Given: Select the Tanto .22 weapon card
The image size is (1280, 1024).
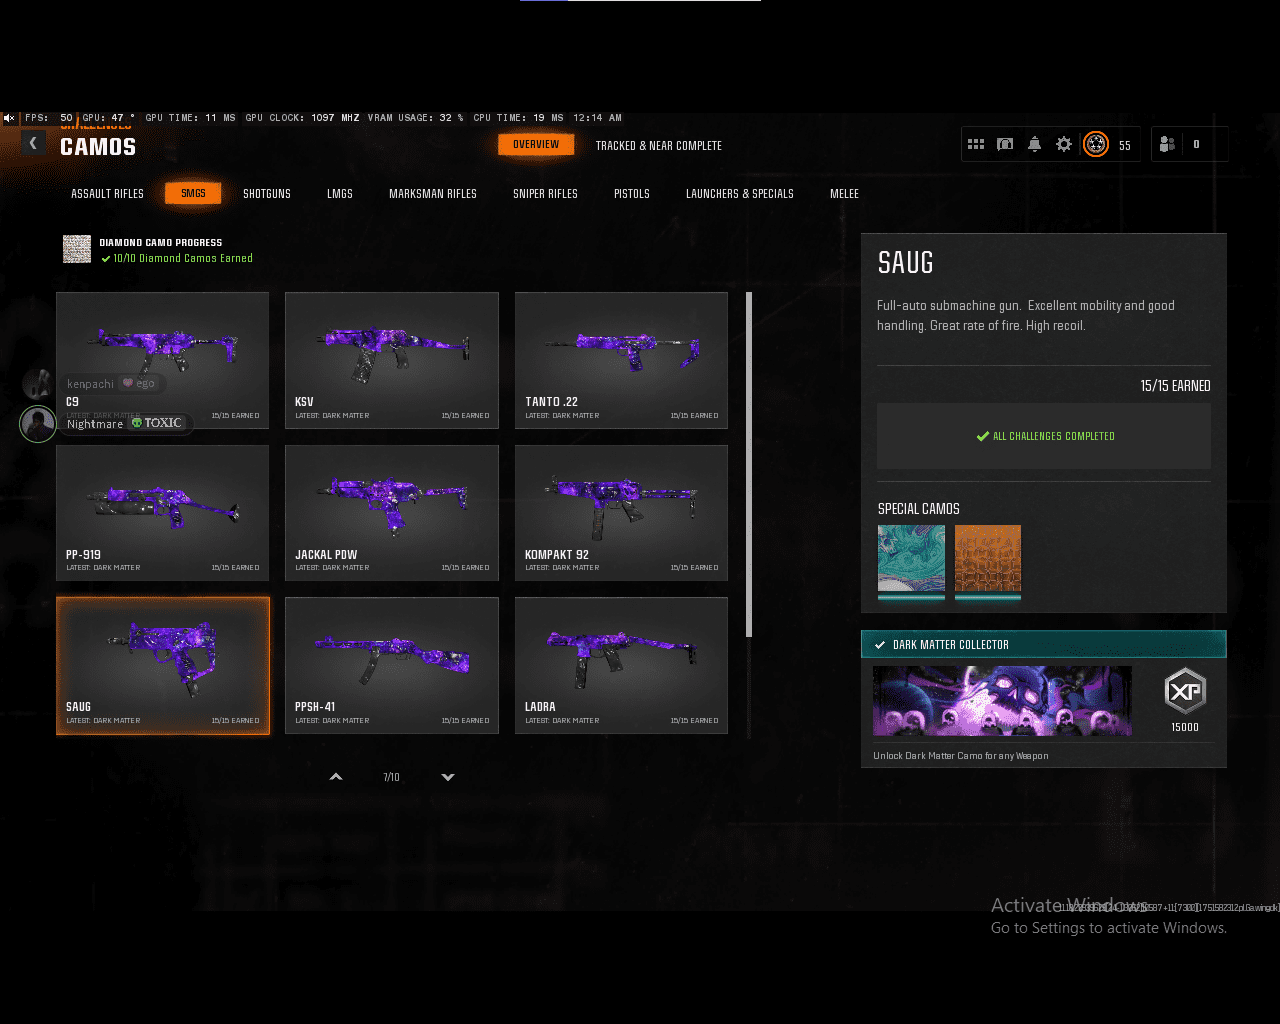Looking at the screenshot, I should coord(621,360).
